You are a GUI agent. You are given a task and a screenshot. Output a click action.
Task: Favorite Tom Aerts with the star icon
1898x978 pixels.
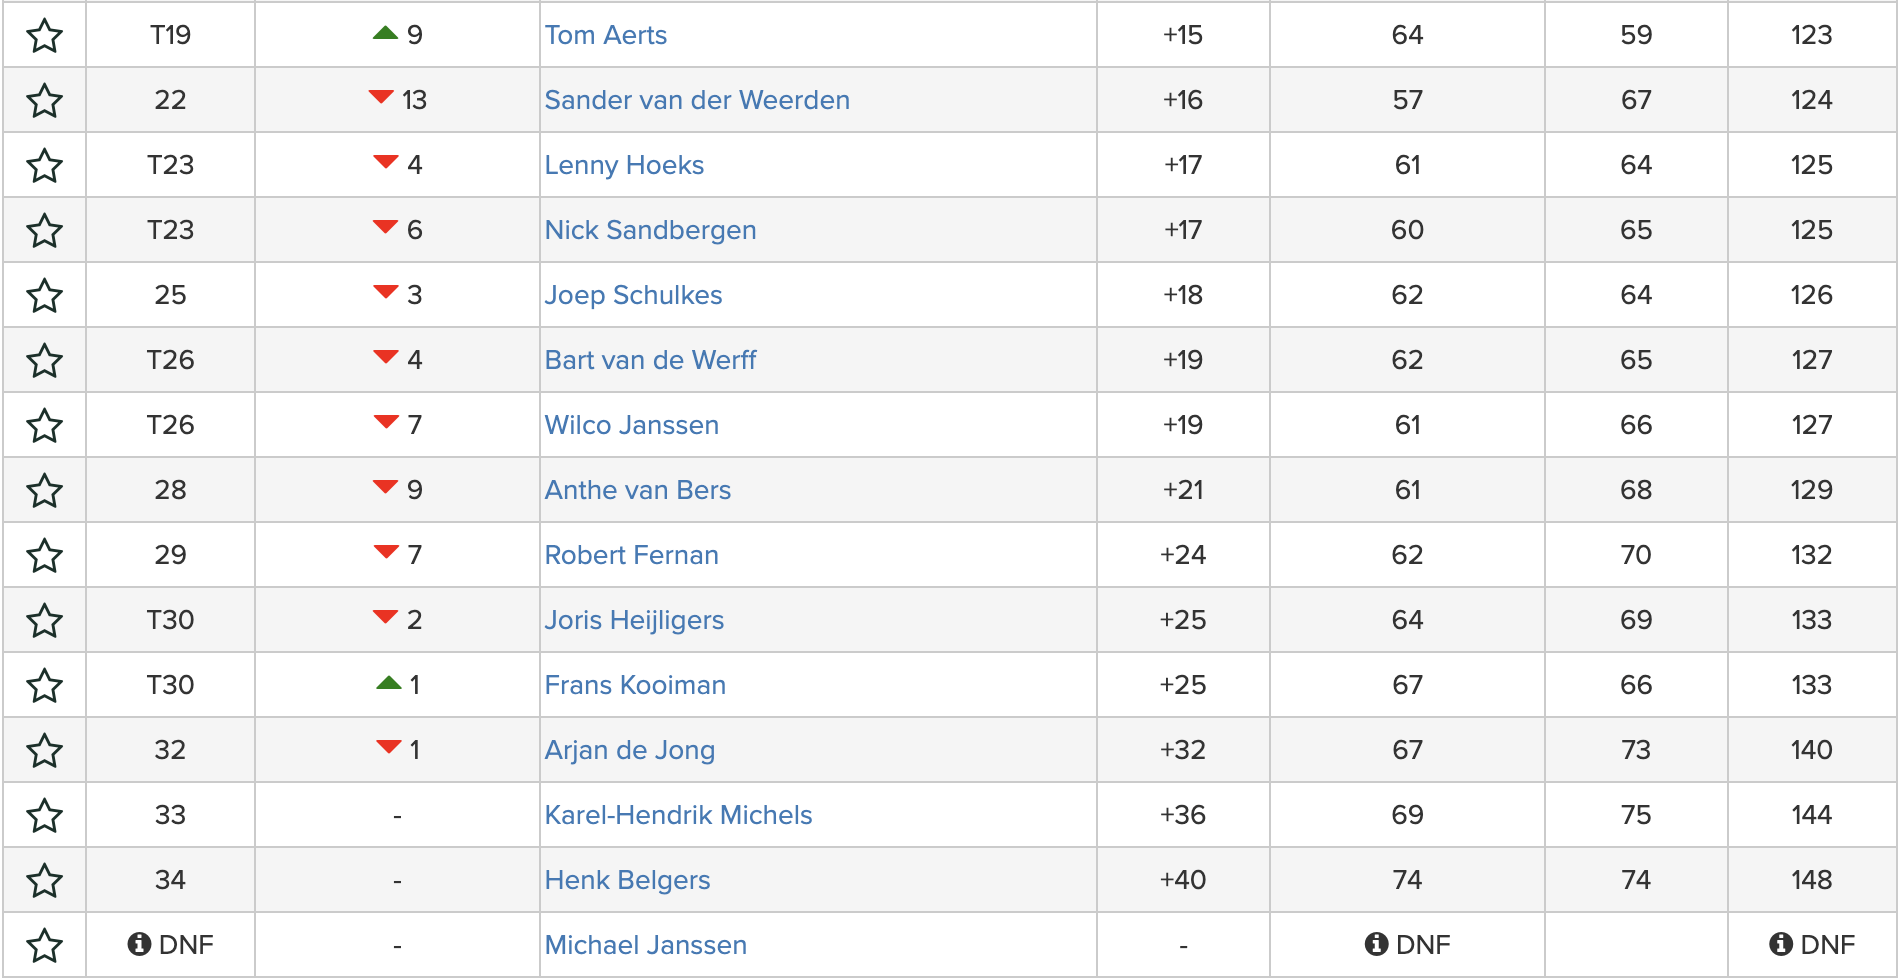coord(44,36)
